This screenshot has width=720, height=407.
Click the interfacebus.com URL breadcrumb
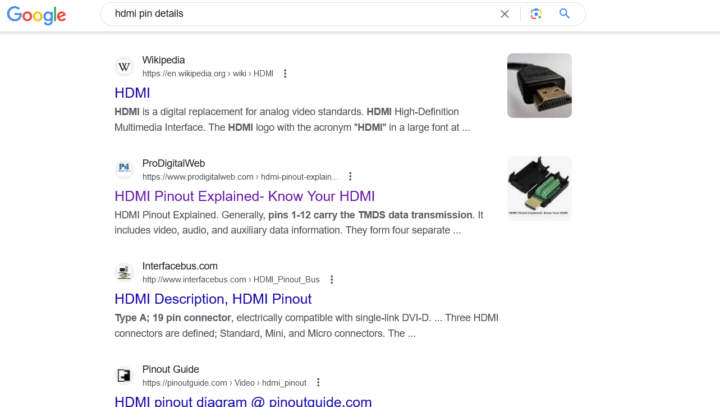pyautogui.click(x=231, y=279)
